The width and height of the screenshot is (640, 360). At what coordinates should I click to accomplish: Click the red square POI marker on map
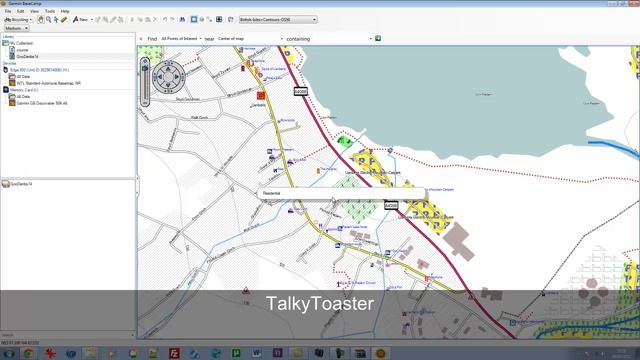tap(261, 96)
